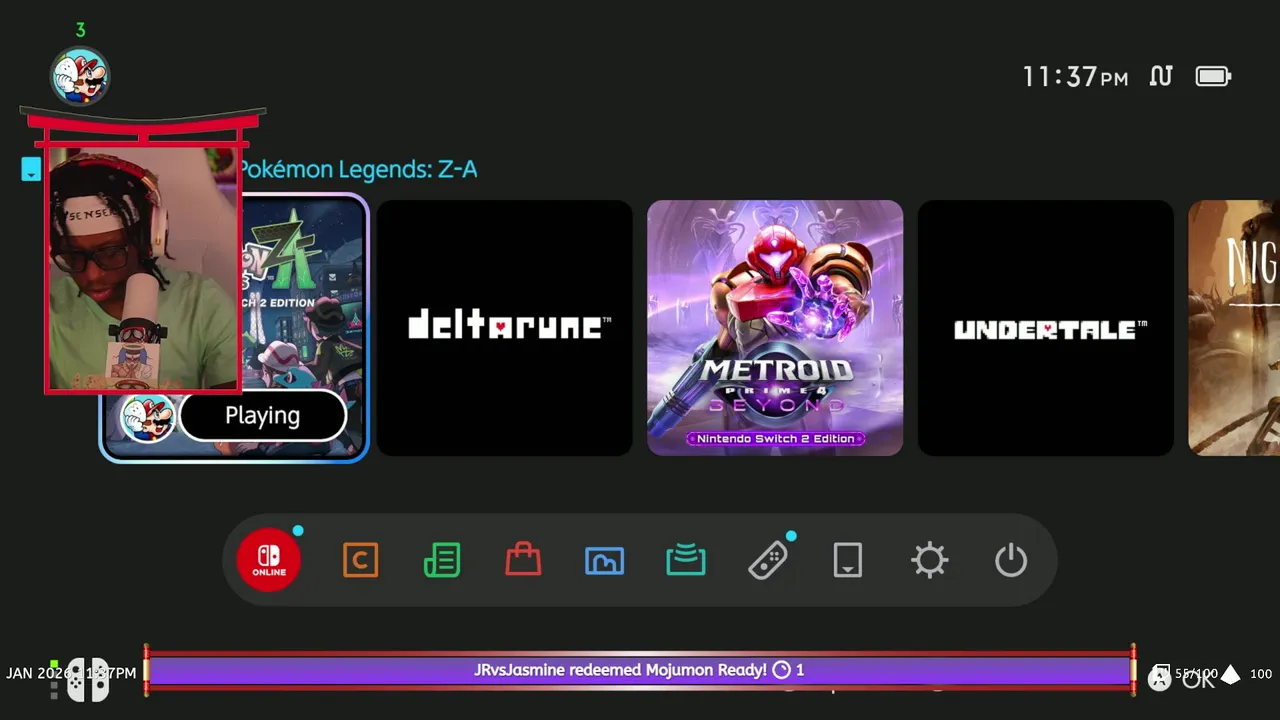Open the Album icon
1280x720 pixels.
[x=604, y=560]
